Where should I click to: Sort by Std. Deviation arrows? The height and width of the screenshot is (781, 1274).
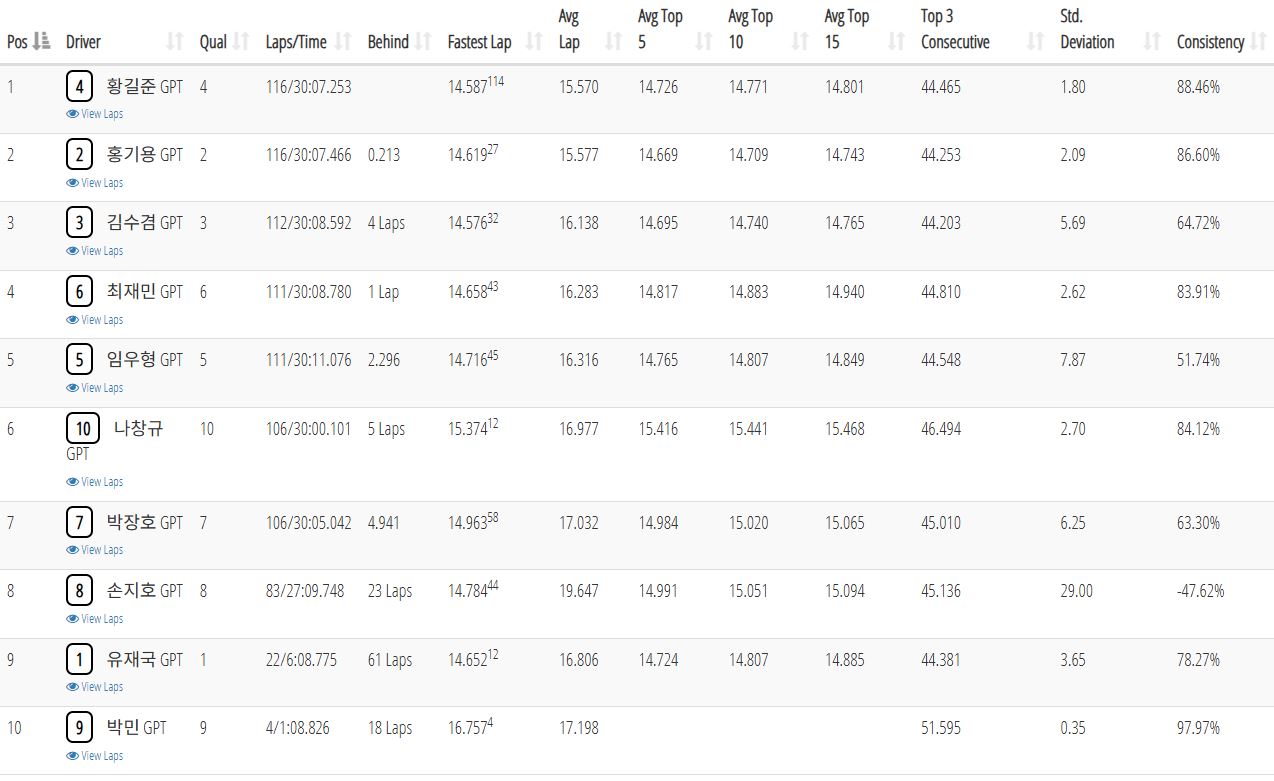click(x=1152, y=41)
